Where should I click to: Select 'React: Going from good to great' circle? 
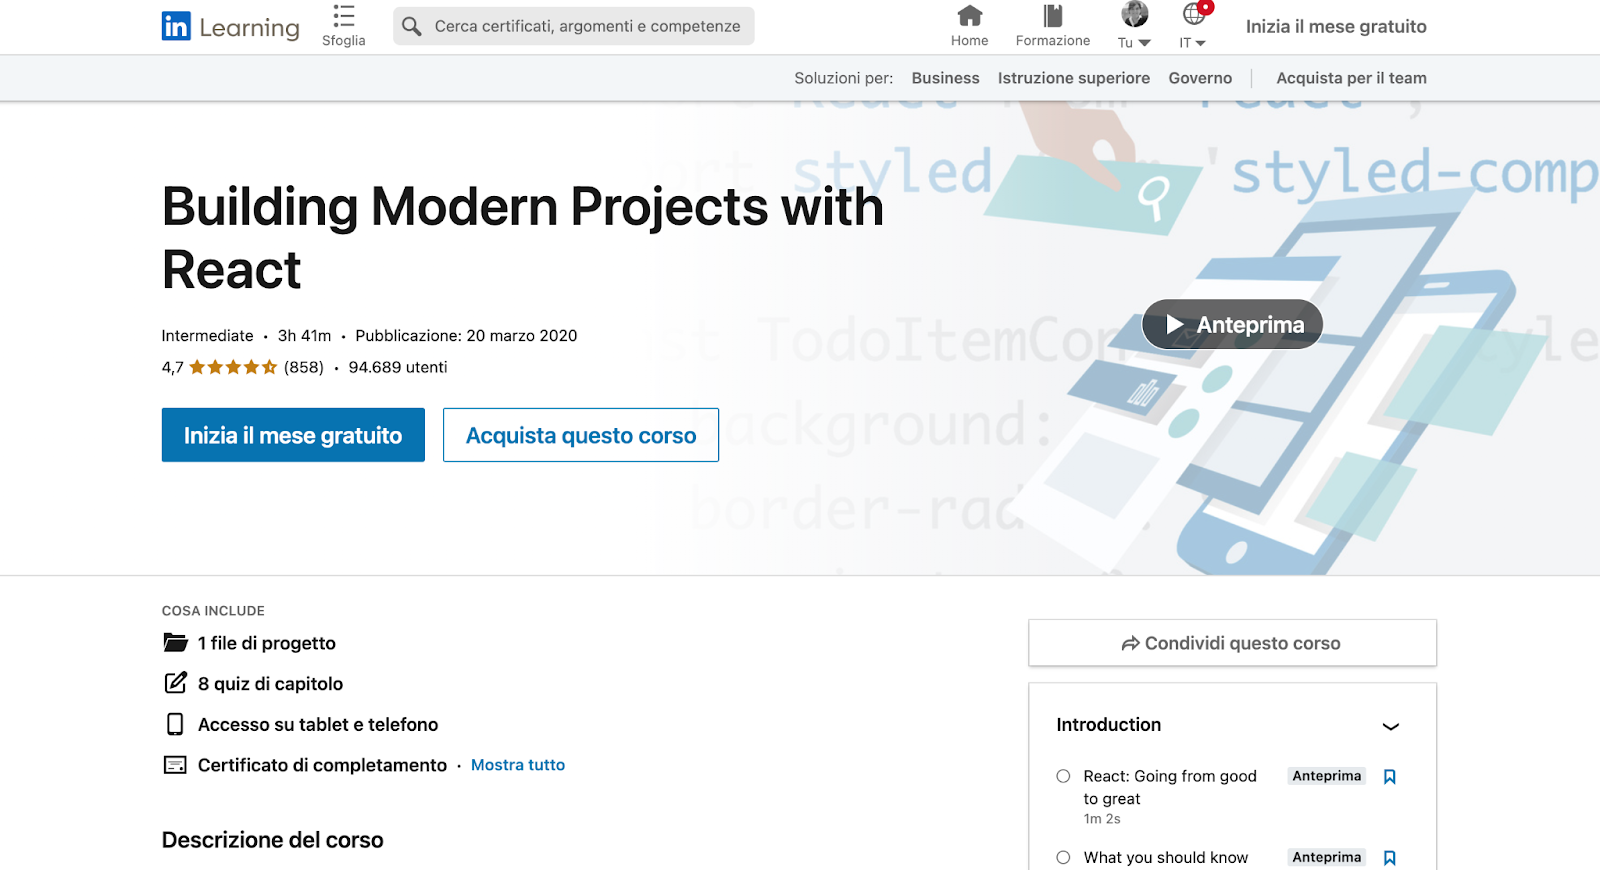click(1063, 776)
